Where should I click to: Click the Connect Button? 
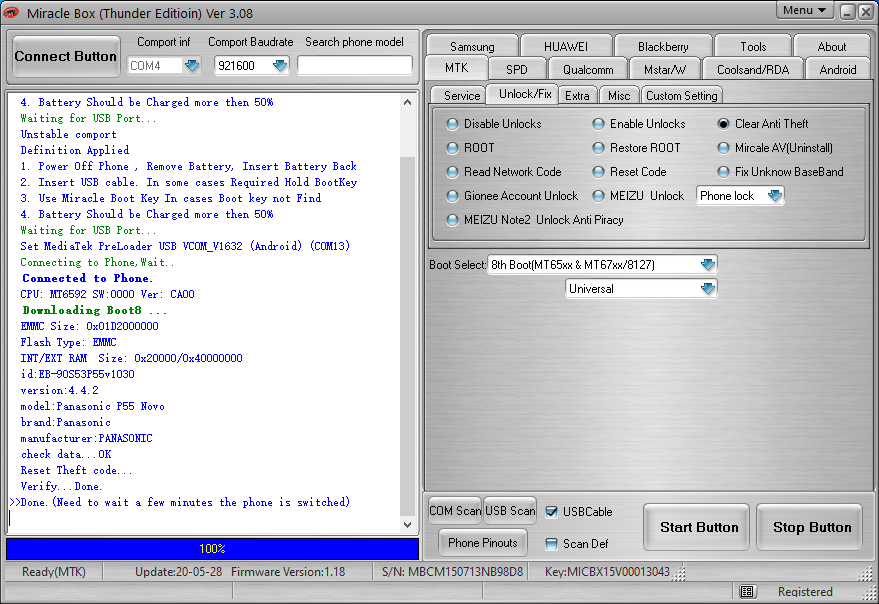(66, 56)
